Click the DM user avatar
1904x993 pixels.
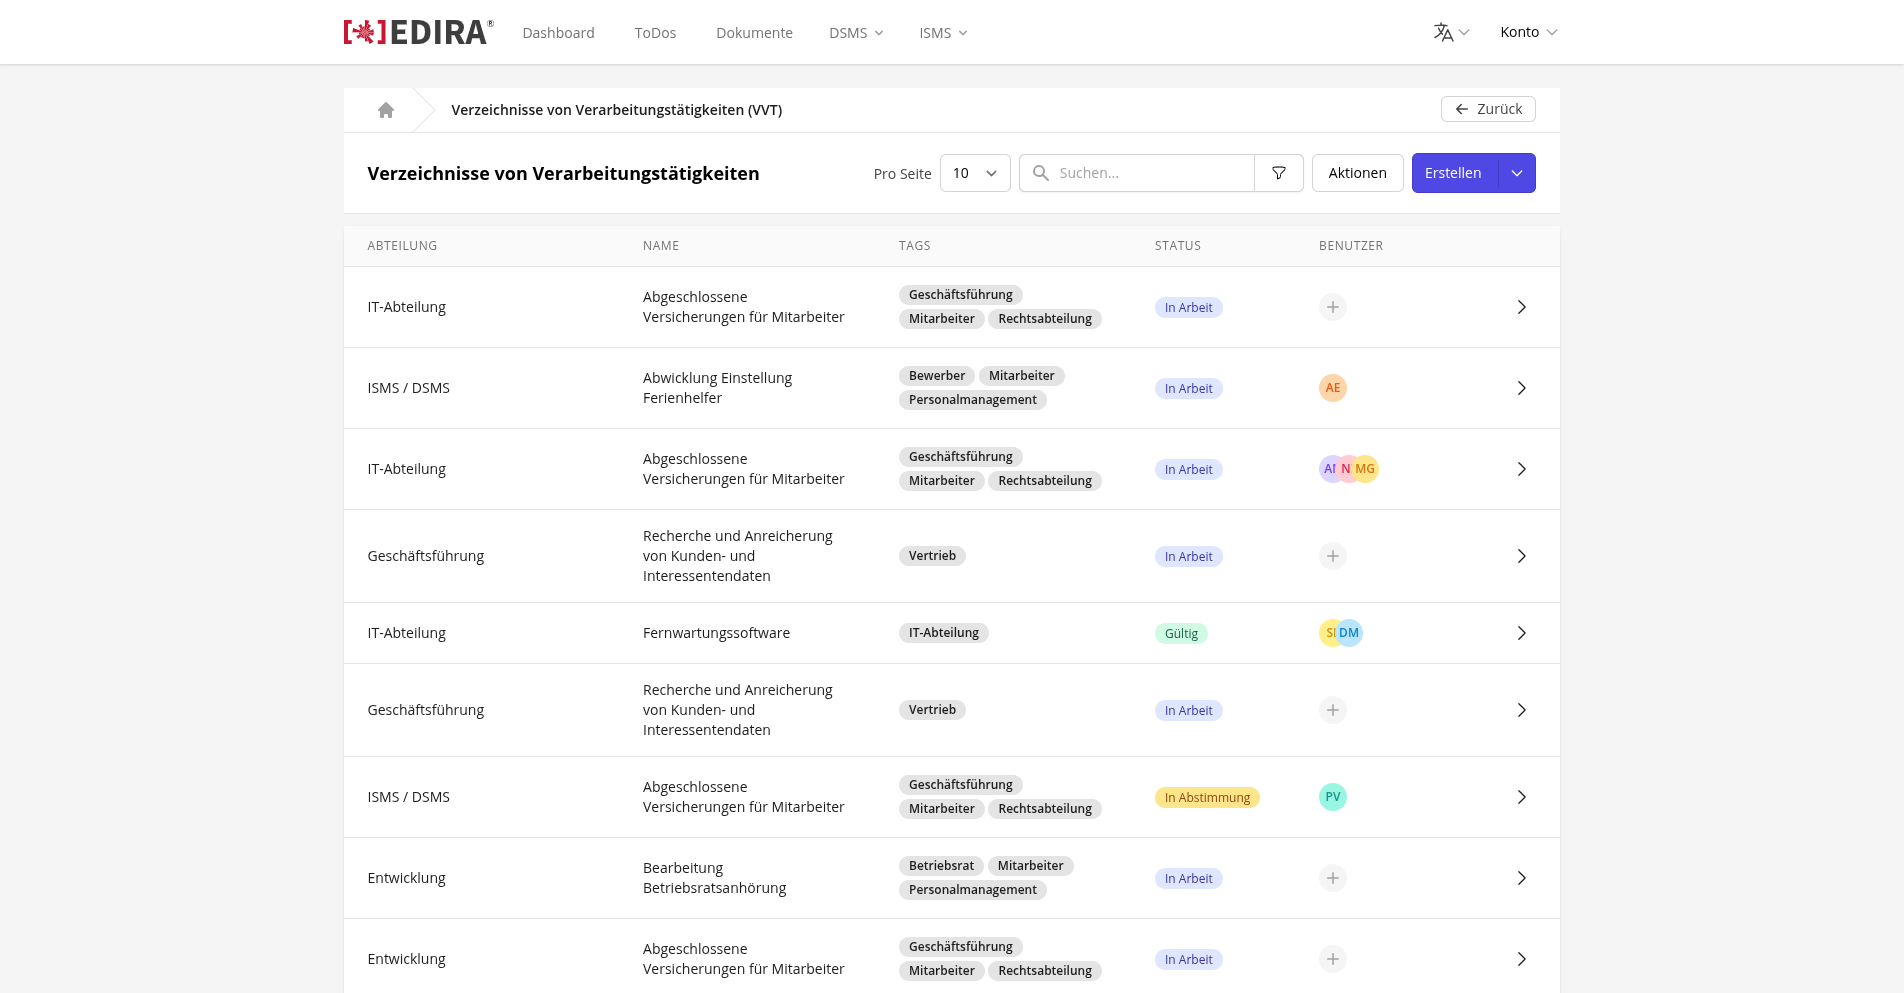(1349, 633)
